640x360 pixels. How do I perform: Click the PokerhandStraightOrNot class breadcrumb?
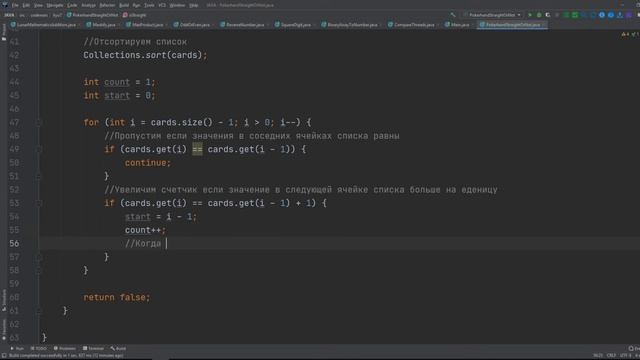coord(93,15)
